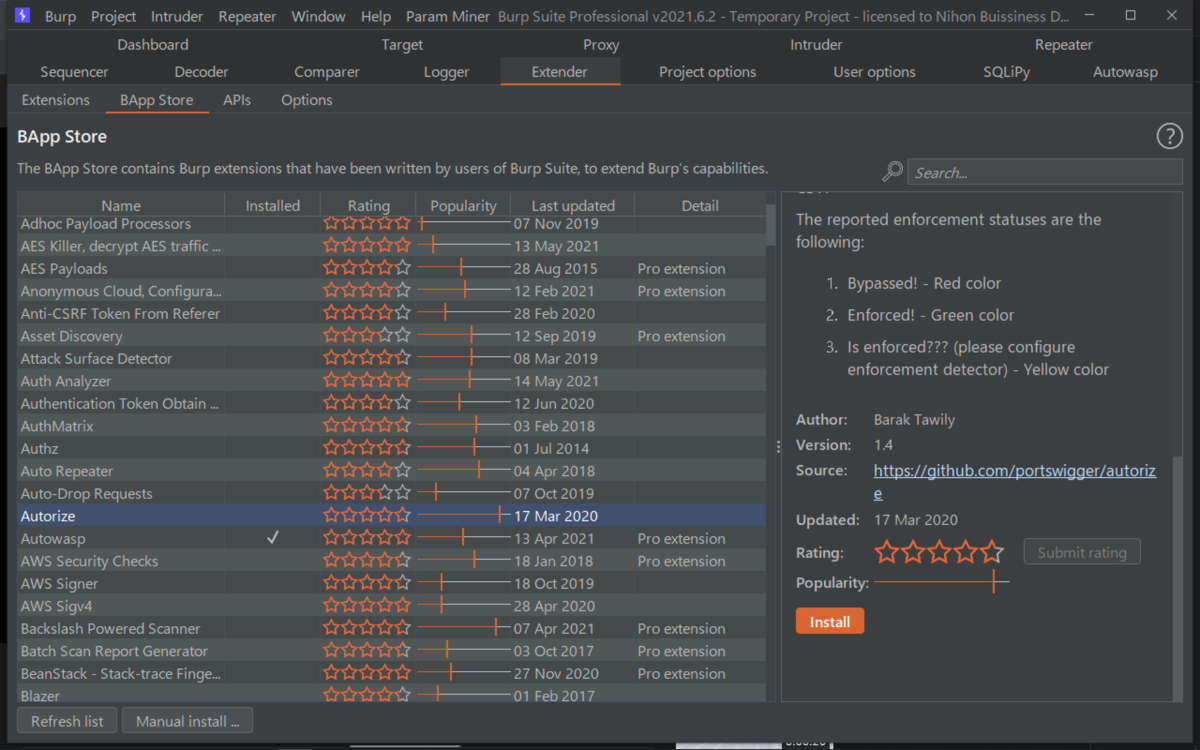Image resolution: width=1200 pixels, height=750 pixels.
Task: Open the Autowasp tab
Action: point(1125,72)
